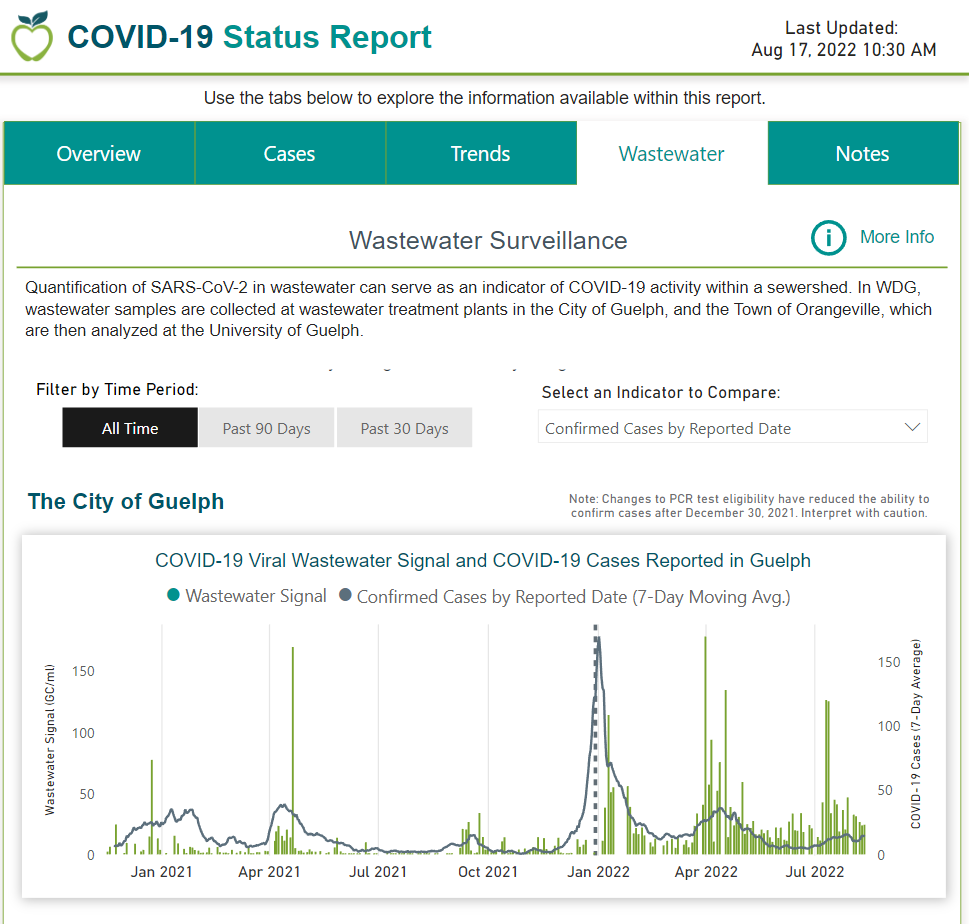Click the Jan 2022 axis label
The height and width of the screenshot is (924, 969).
point(598,871)
